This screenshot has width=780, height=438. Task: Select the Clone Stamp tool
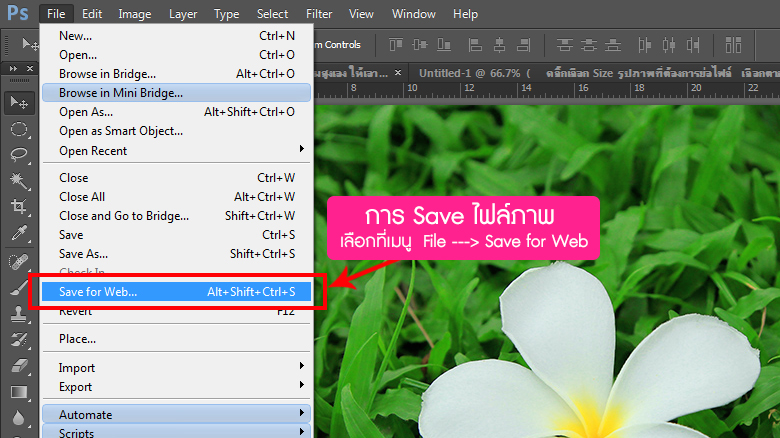pos(18,313)
